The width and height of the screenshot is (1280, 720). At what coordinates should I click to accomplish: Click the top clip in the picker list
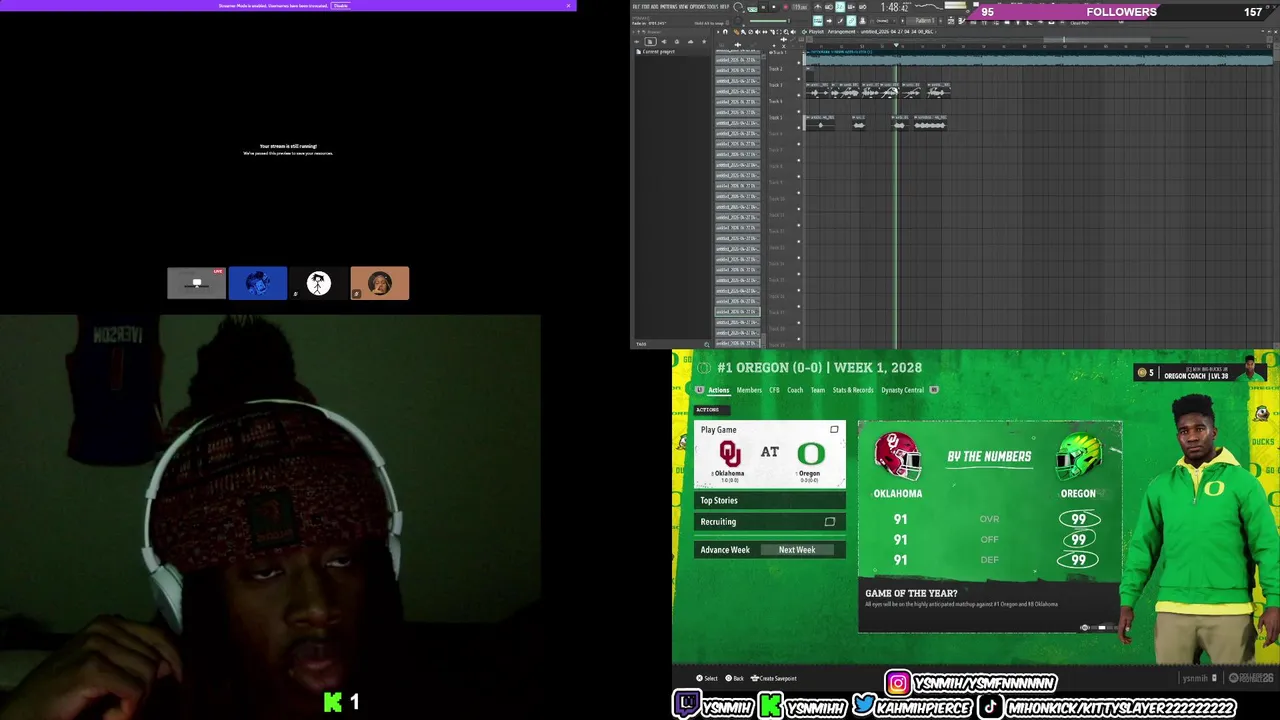(x=737, y=51)
